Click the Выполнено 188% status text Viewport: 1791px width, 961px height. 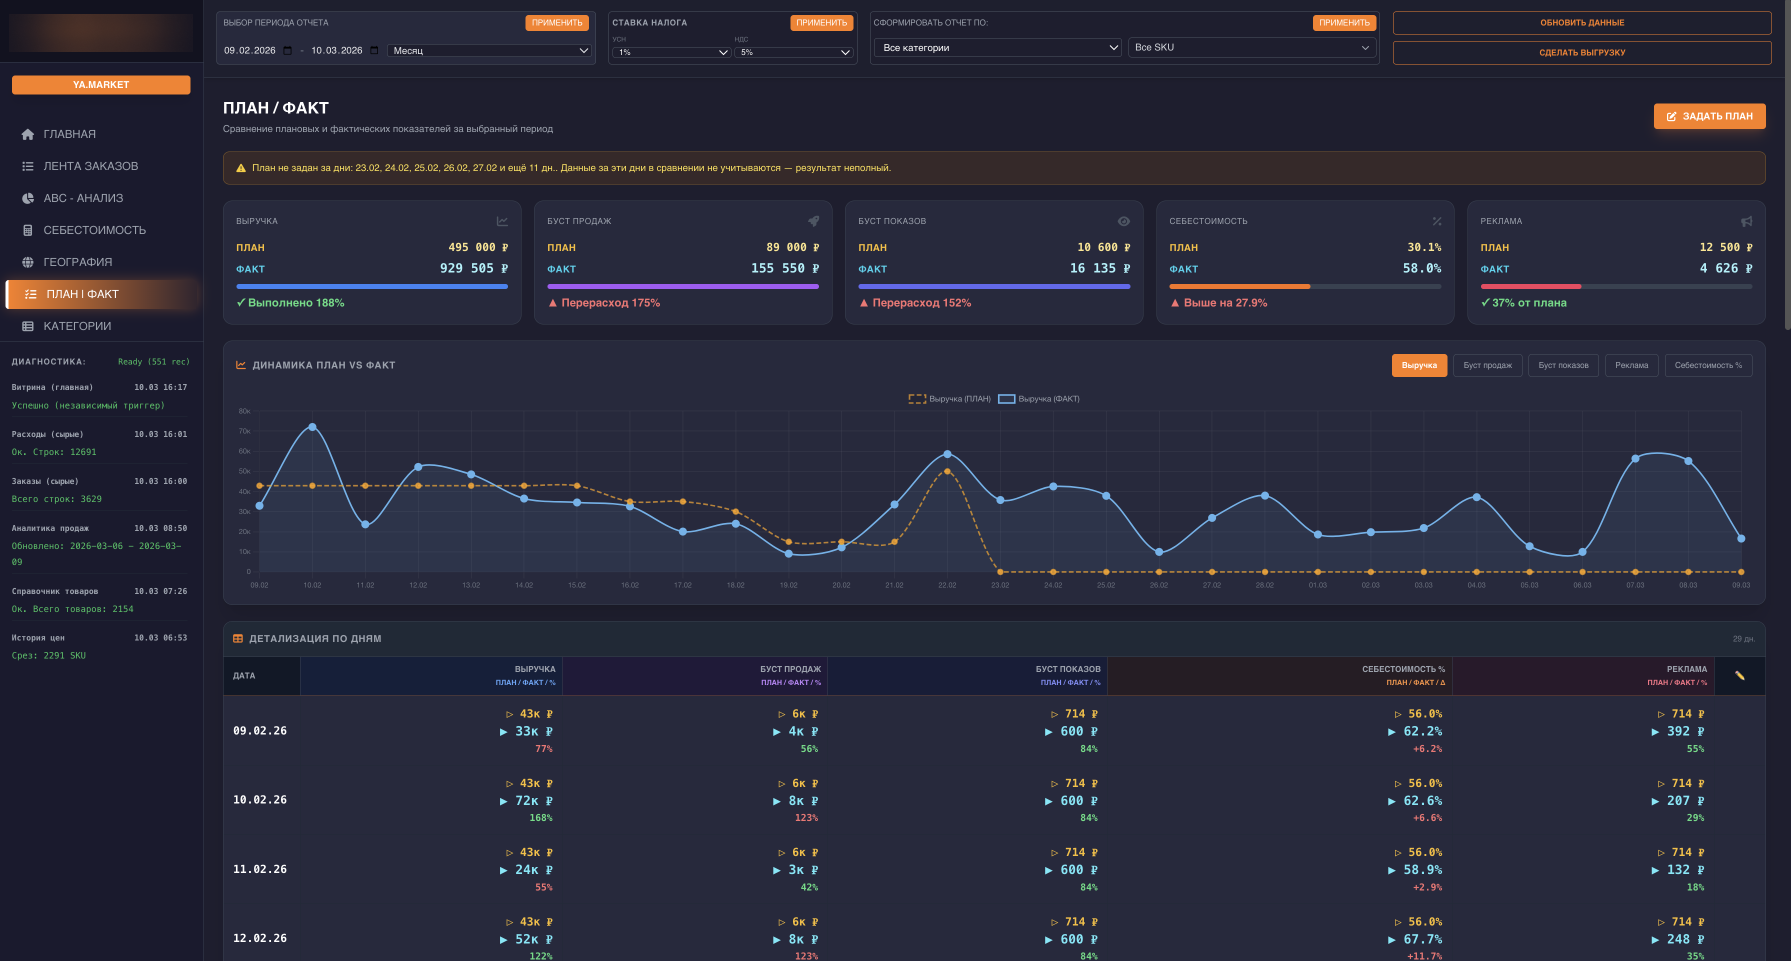click(291, 303)
